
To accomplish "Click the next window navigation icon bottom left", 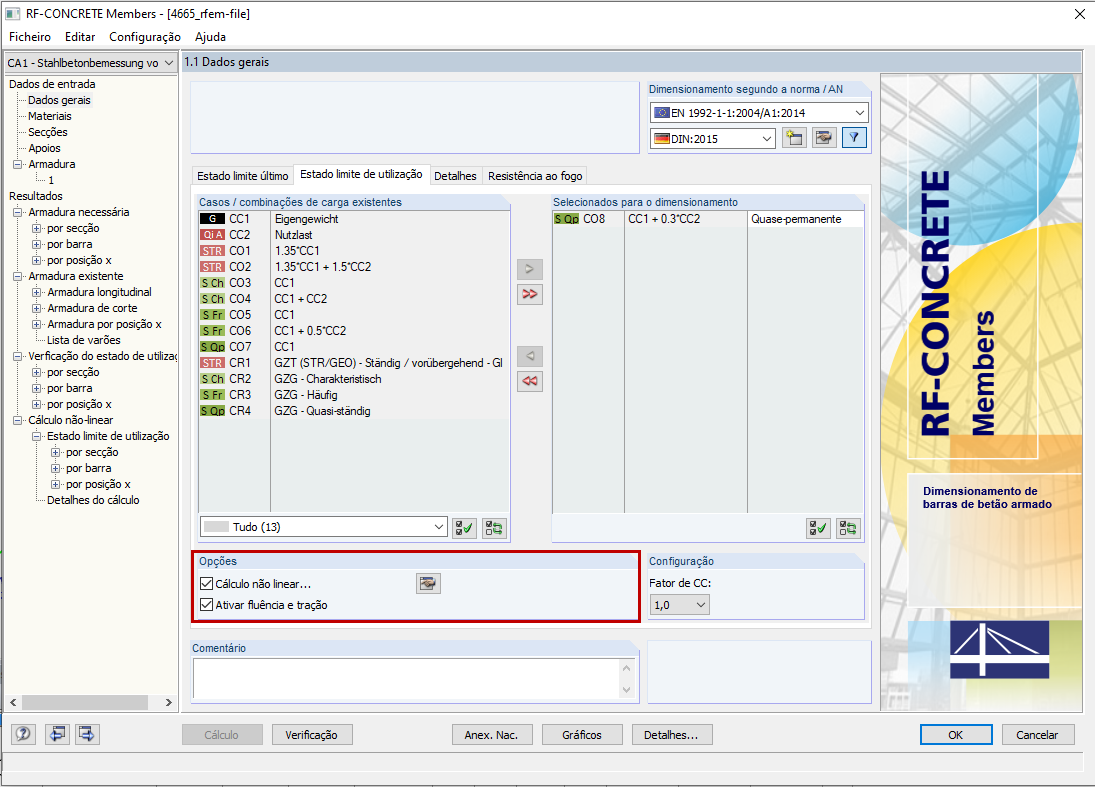I will pos(87,734).
